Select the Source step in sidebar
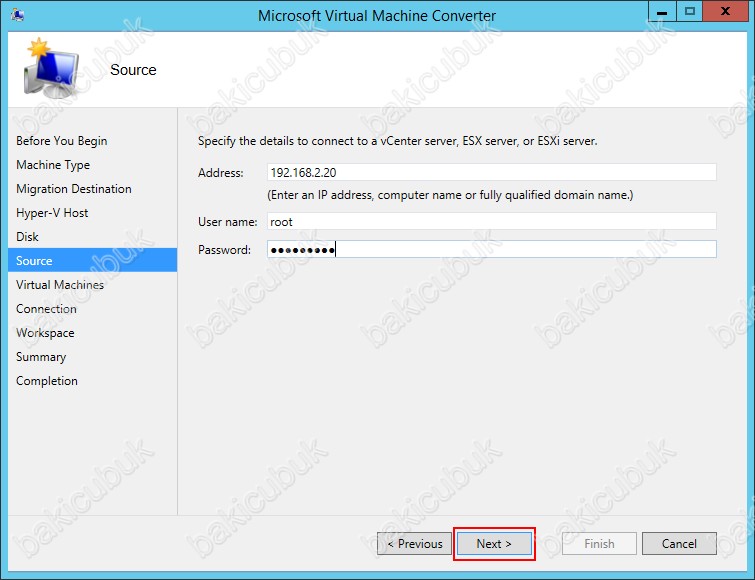 92,260
